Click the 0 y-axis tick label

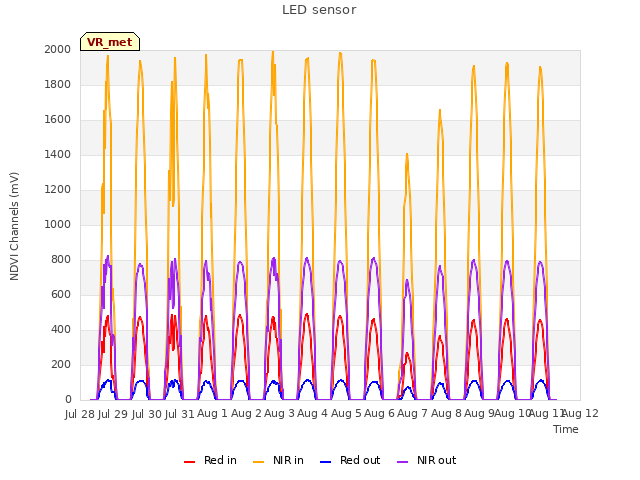point(68,400)
